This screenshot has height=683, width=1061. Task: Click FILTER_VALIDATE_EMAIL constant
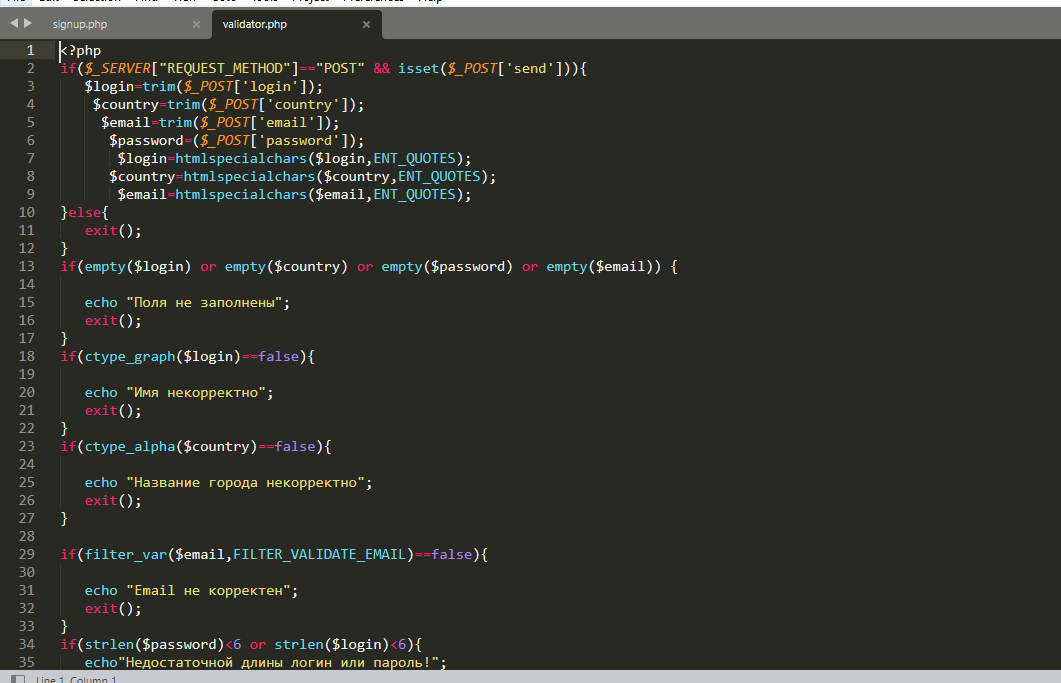click(320, 554)
